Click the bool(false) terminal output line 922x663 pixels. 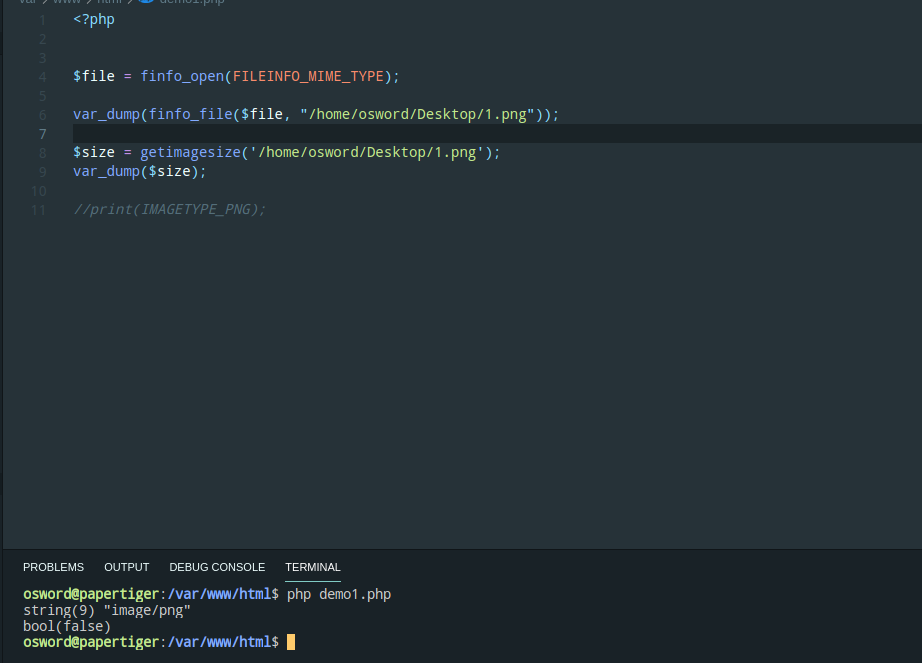click(67, 626)
